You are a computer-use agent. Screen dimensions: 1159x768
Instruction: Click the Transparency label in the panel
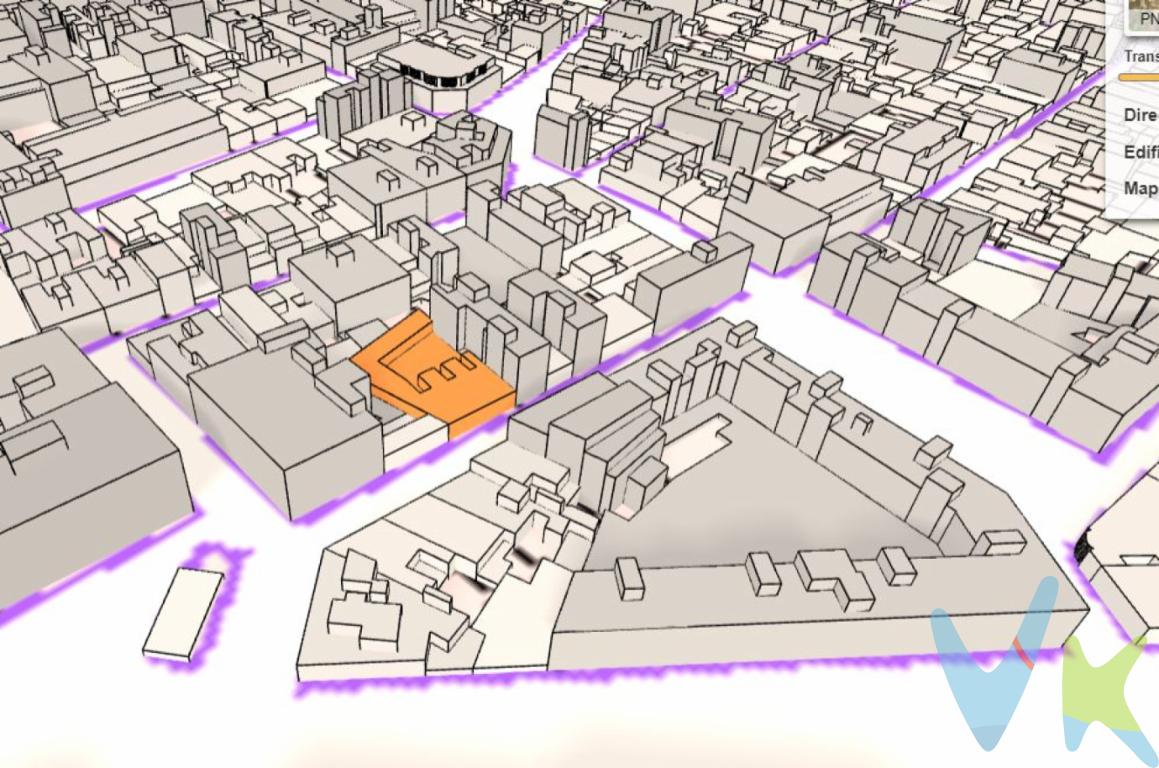pyautogui.click(x=1140, y=58)
